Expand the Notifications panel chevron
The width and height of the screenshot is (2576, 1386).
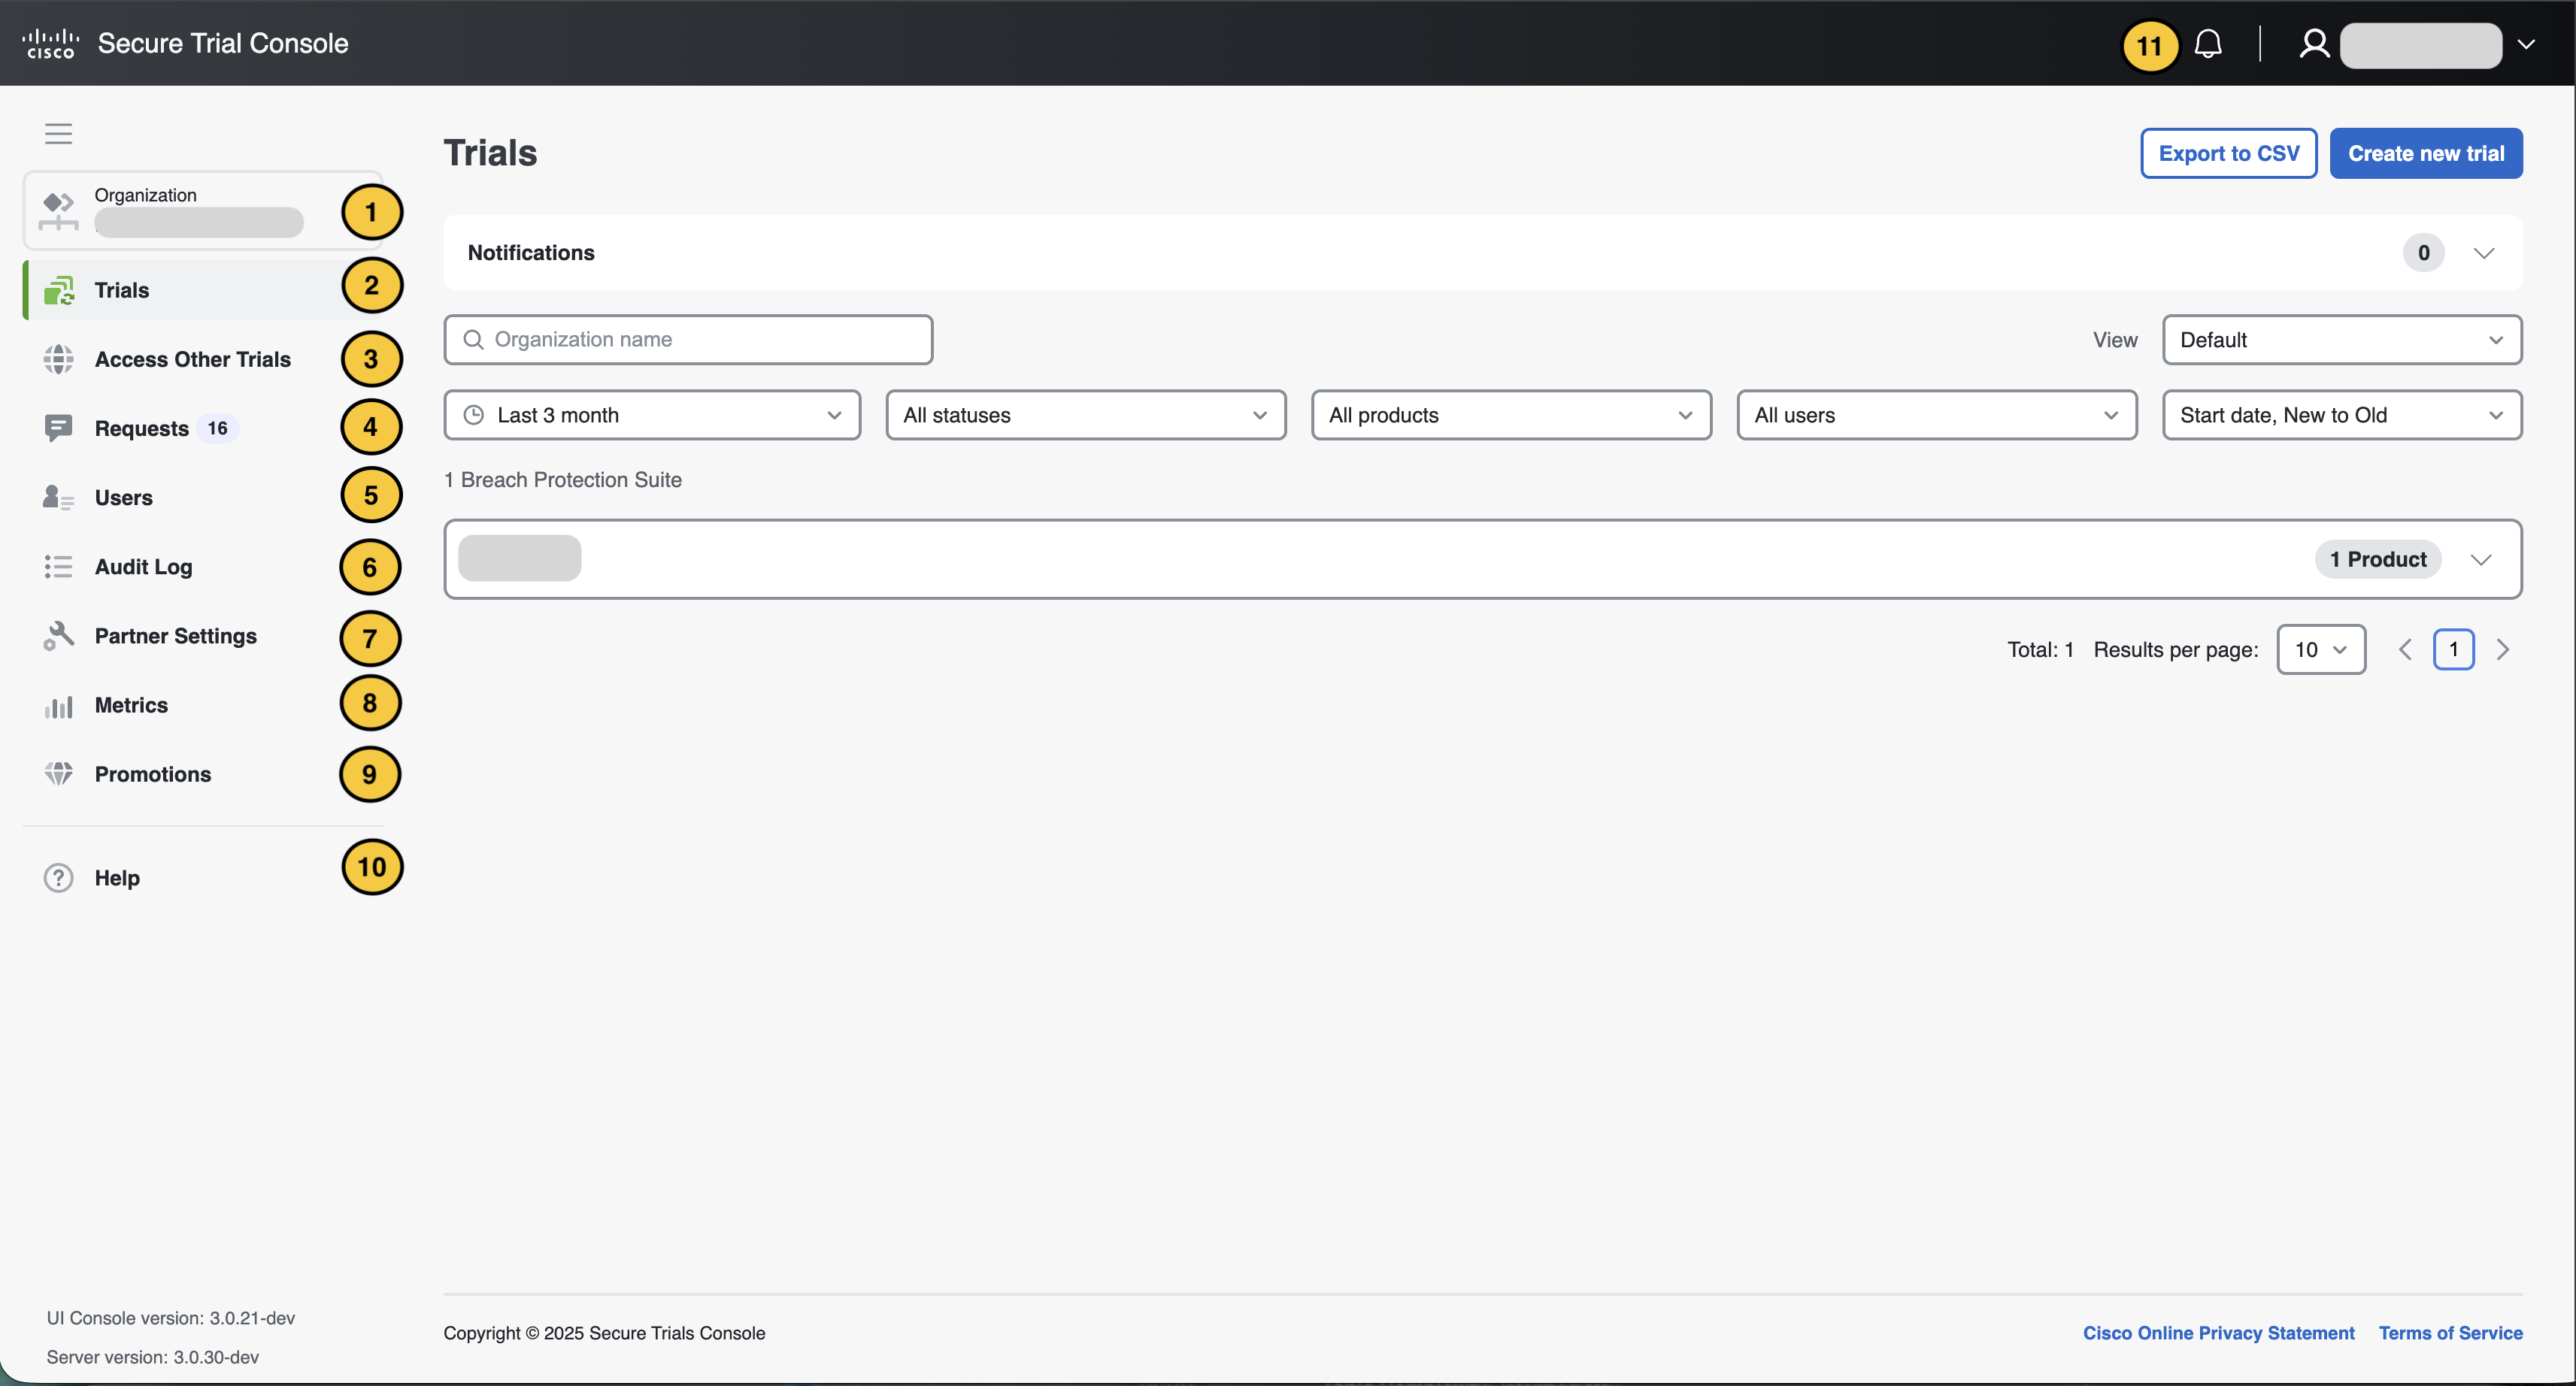point(2483,253)
